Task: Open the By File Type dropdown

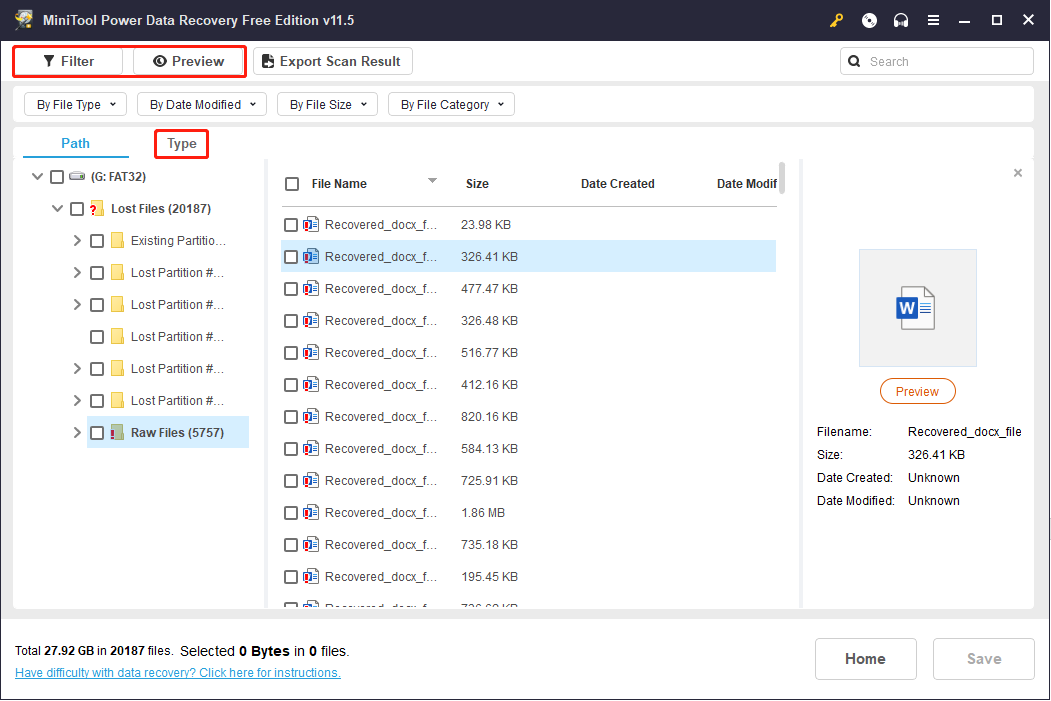Action: (x=76, y=105)
